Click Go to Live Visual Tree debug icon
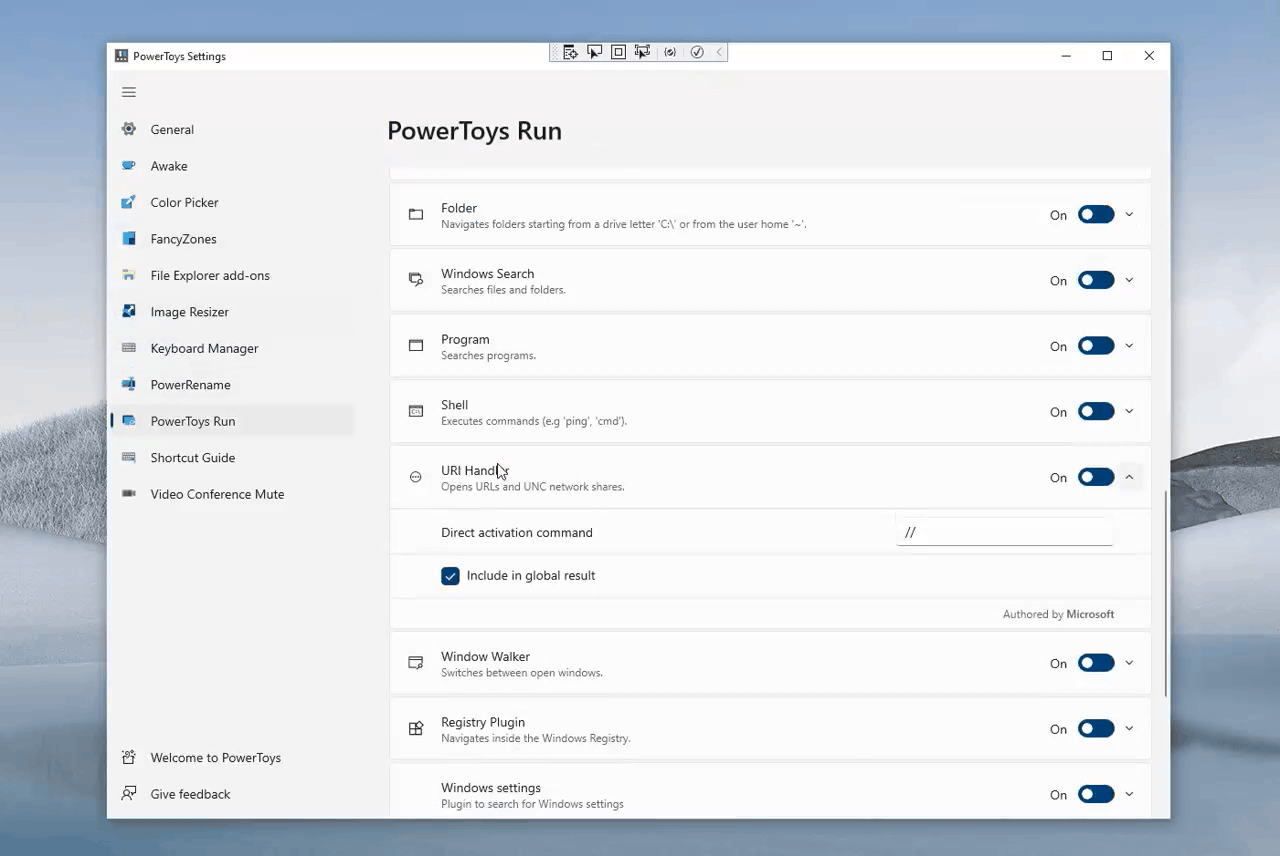Image resolution: width=1280 pixels, height=856 pixels. (570, 52)
